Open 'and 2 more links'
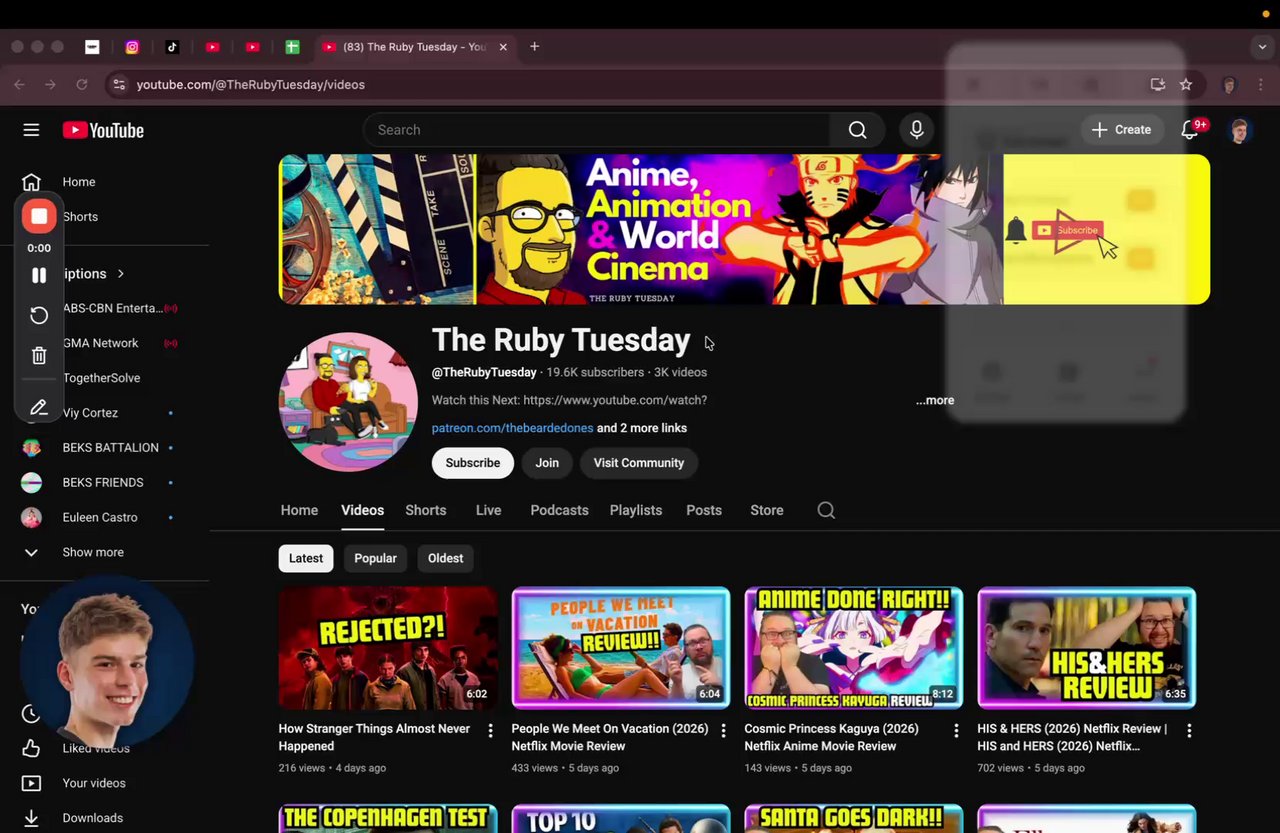 pos(642,428)
